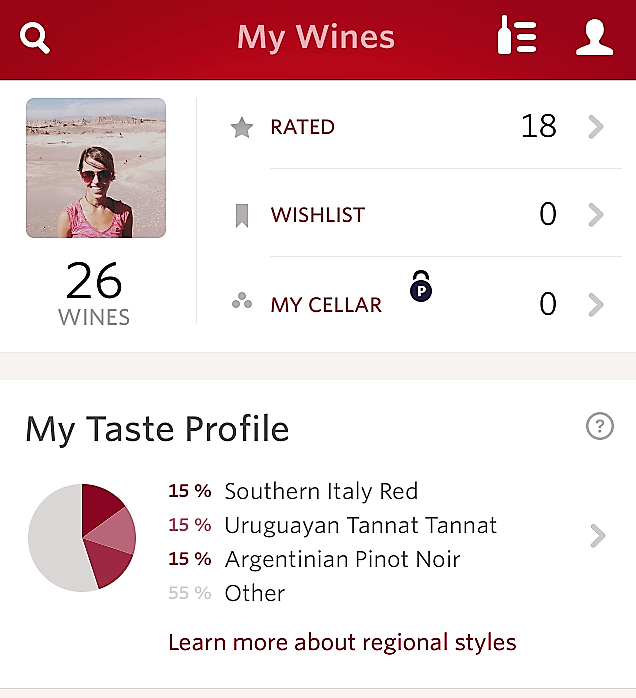Tap the three-dots My Cellar icon

[242, 302]
